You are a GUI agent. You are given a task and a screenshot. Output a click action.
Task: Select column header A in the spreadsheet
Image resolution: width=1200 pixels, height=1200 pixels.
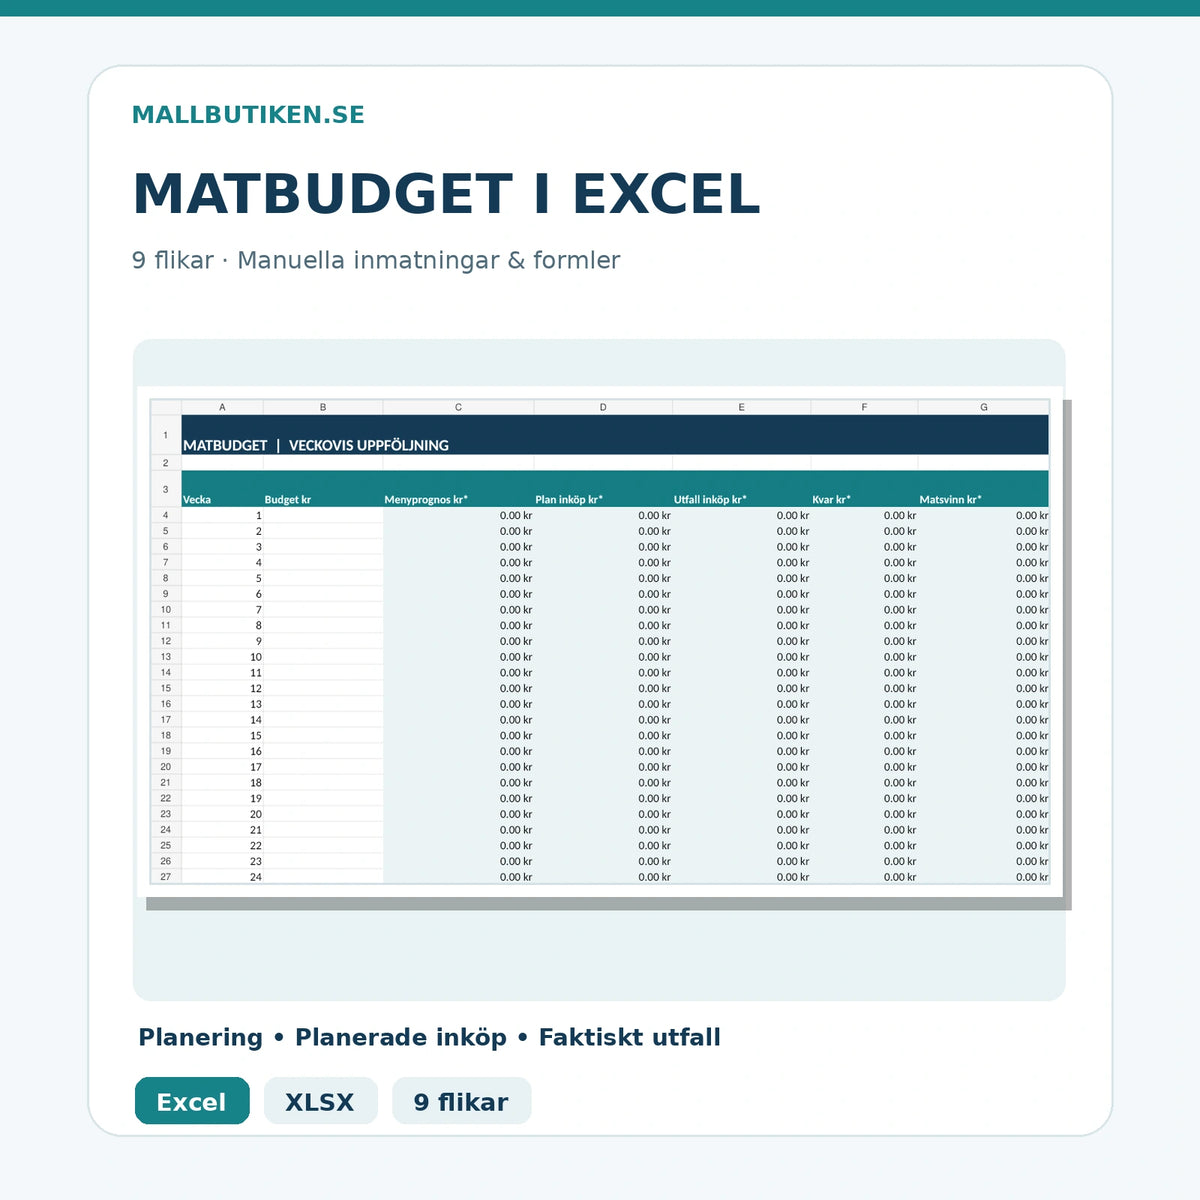[222, 407]
